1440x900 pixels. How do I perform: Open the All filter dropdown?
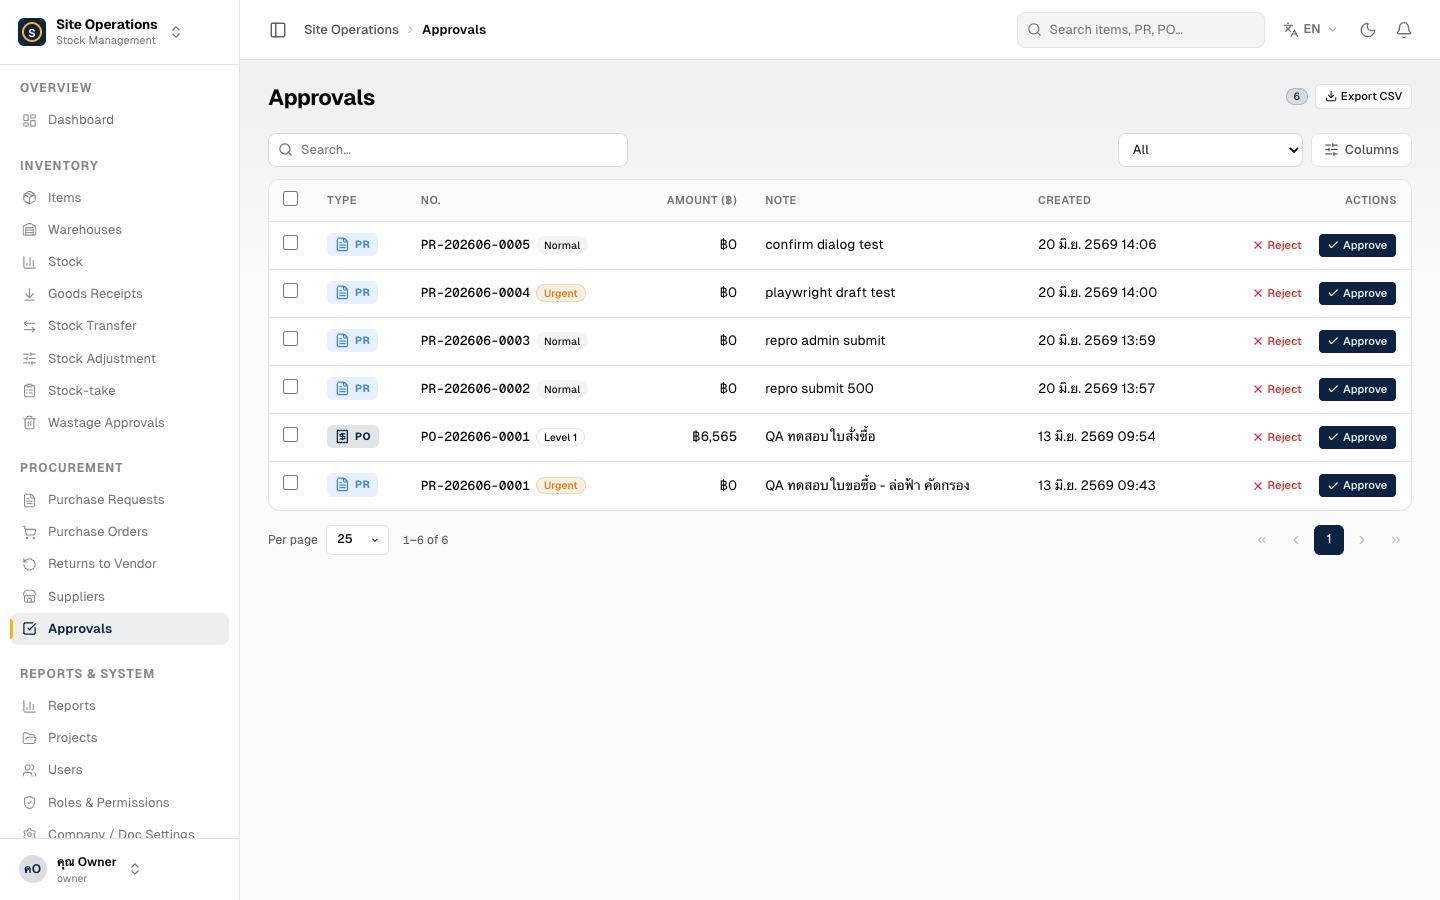(x=1210, y=150)
